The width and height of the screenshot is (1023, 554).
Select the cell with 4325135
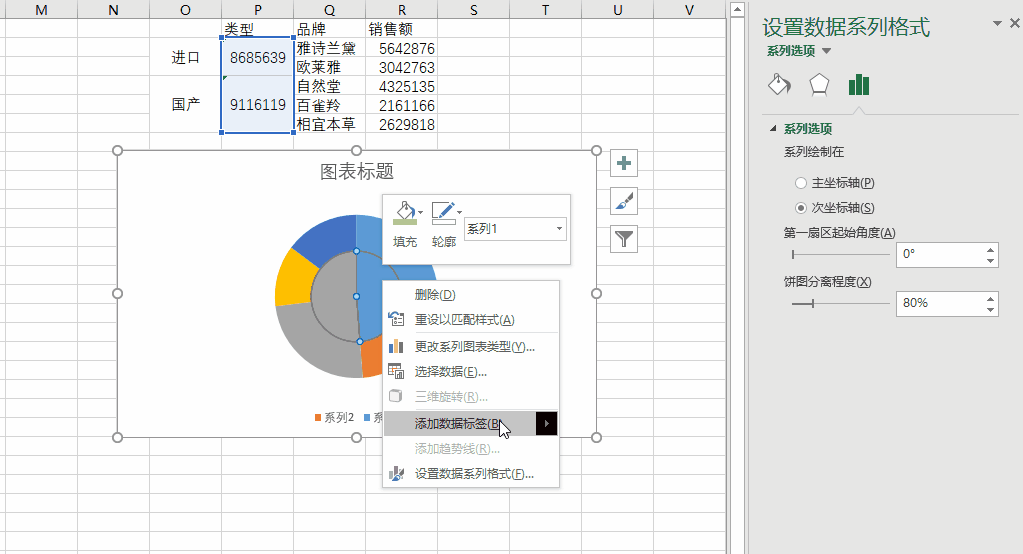tap(402, 86)
